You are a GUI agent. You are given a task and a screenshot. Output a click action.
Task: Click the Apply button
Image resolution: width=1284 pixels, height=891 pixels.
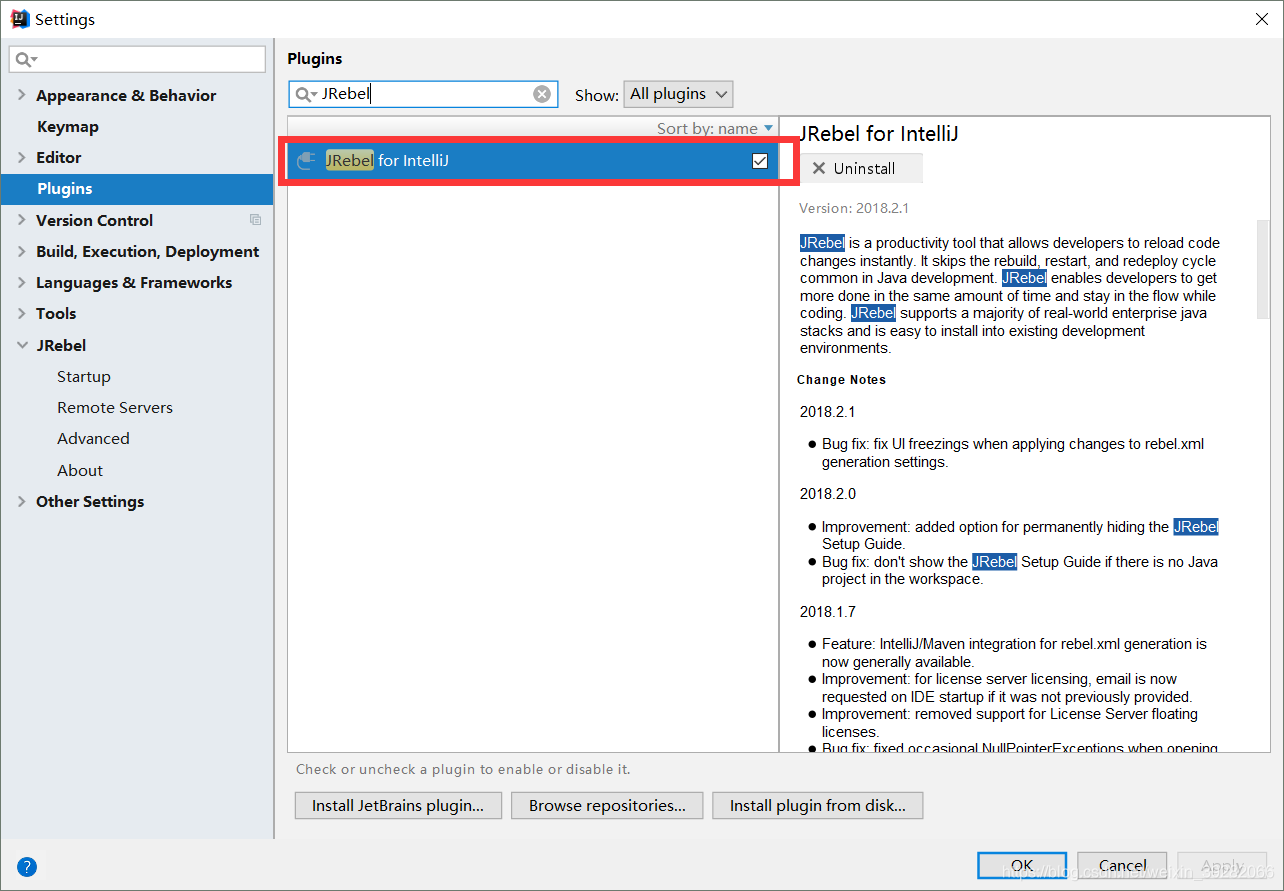pos(1222,866)
